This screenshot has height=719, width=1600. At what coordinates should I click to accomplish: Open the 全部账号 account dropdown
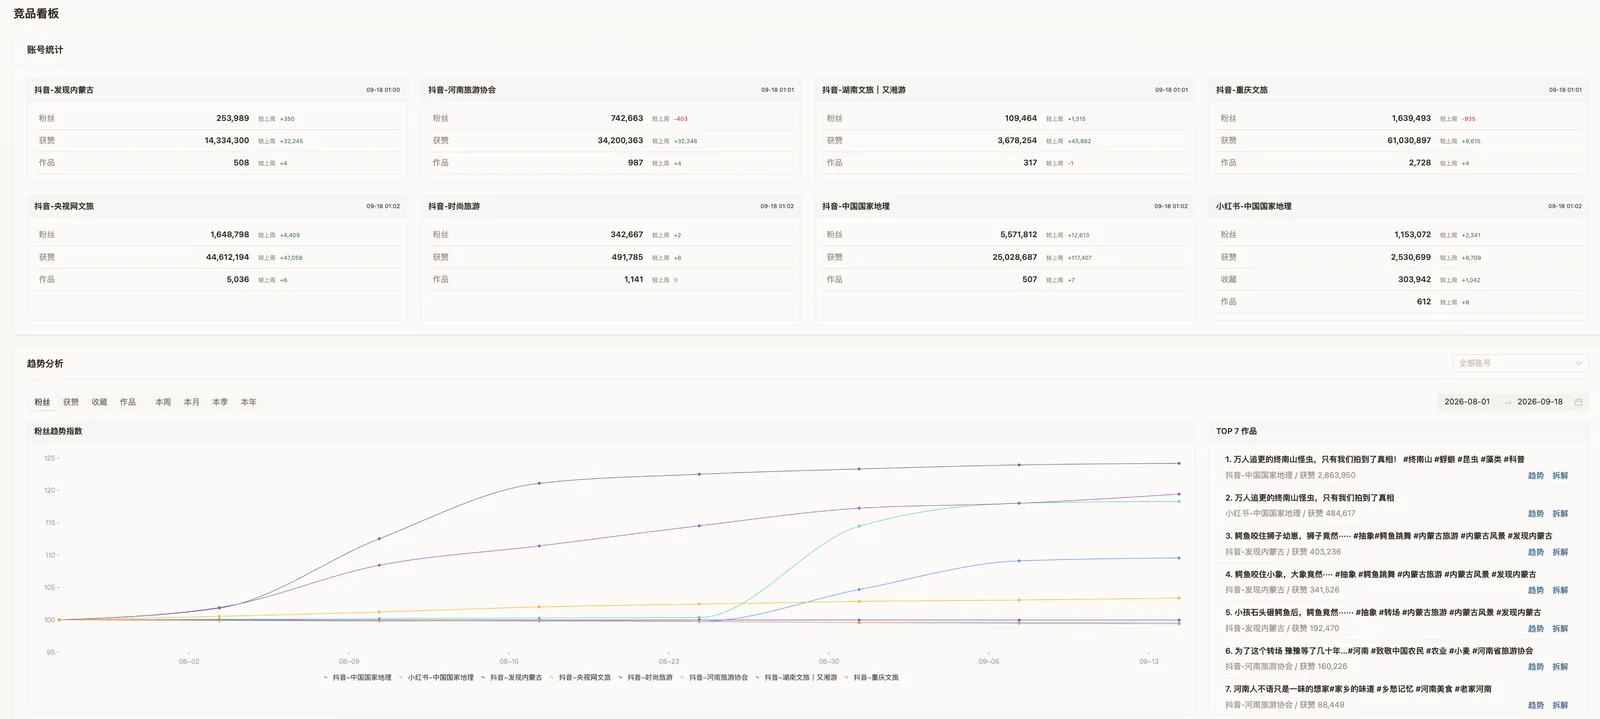coord(1520,363)
